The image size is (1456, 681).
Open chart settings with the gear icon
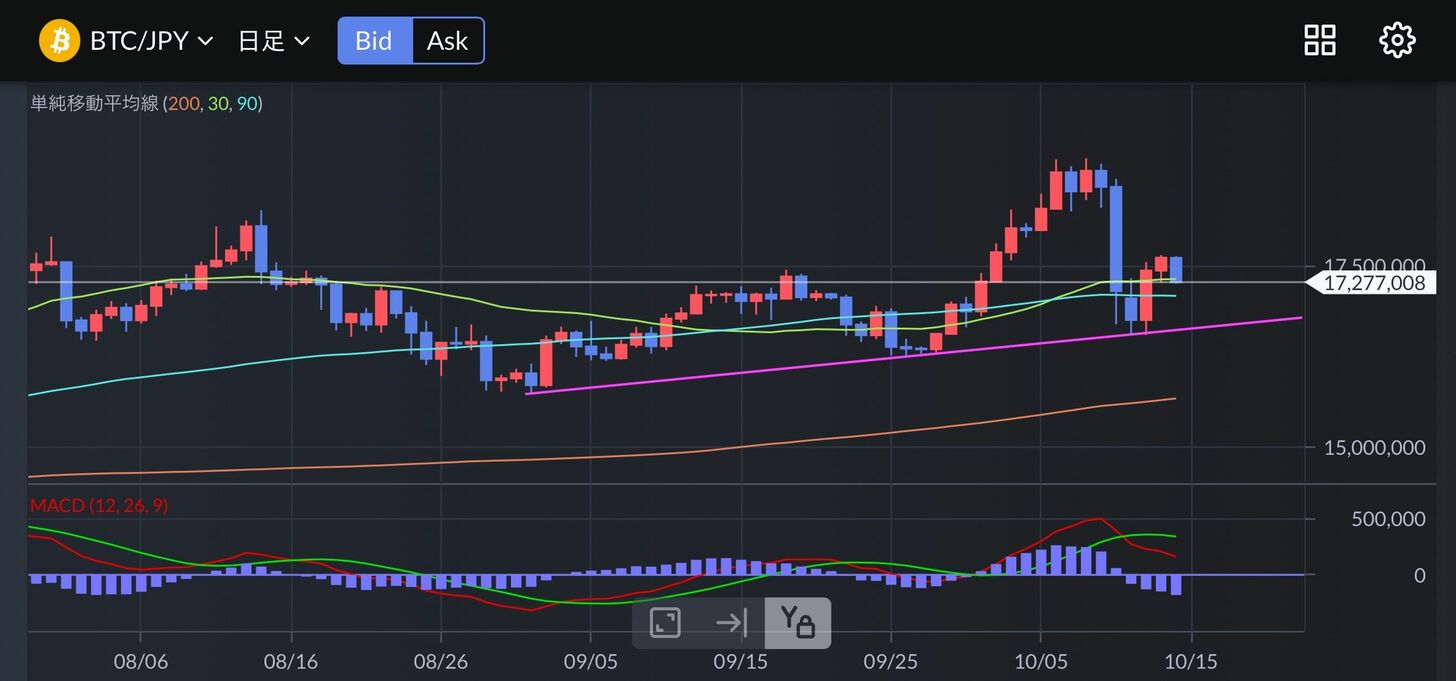point(1397,41)
